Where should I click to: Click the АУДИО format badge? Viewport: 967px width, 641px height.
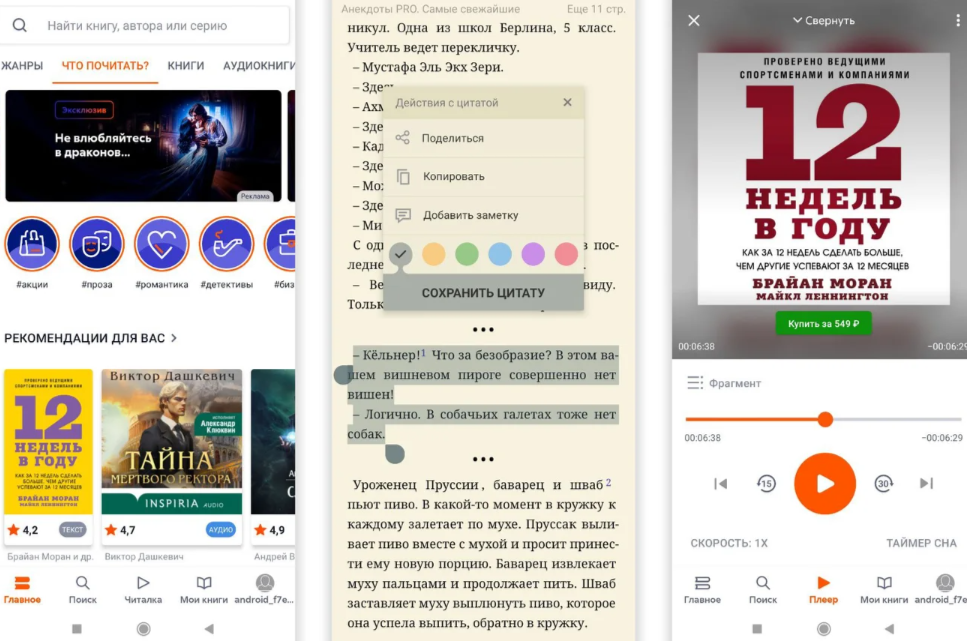click(220, 529)
